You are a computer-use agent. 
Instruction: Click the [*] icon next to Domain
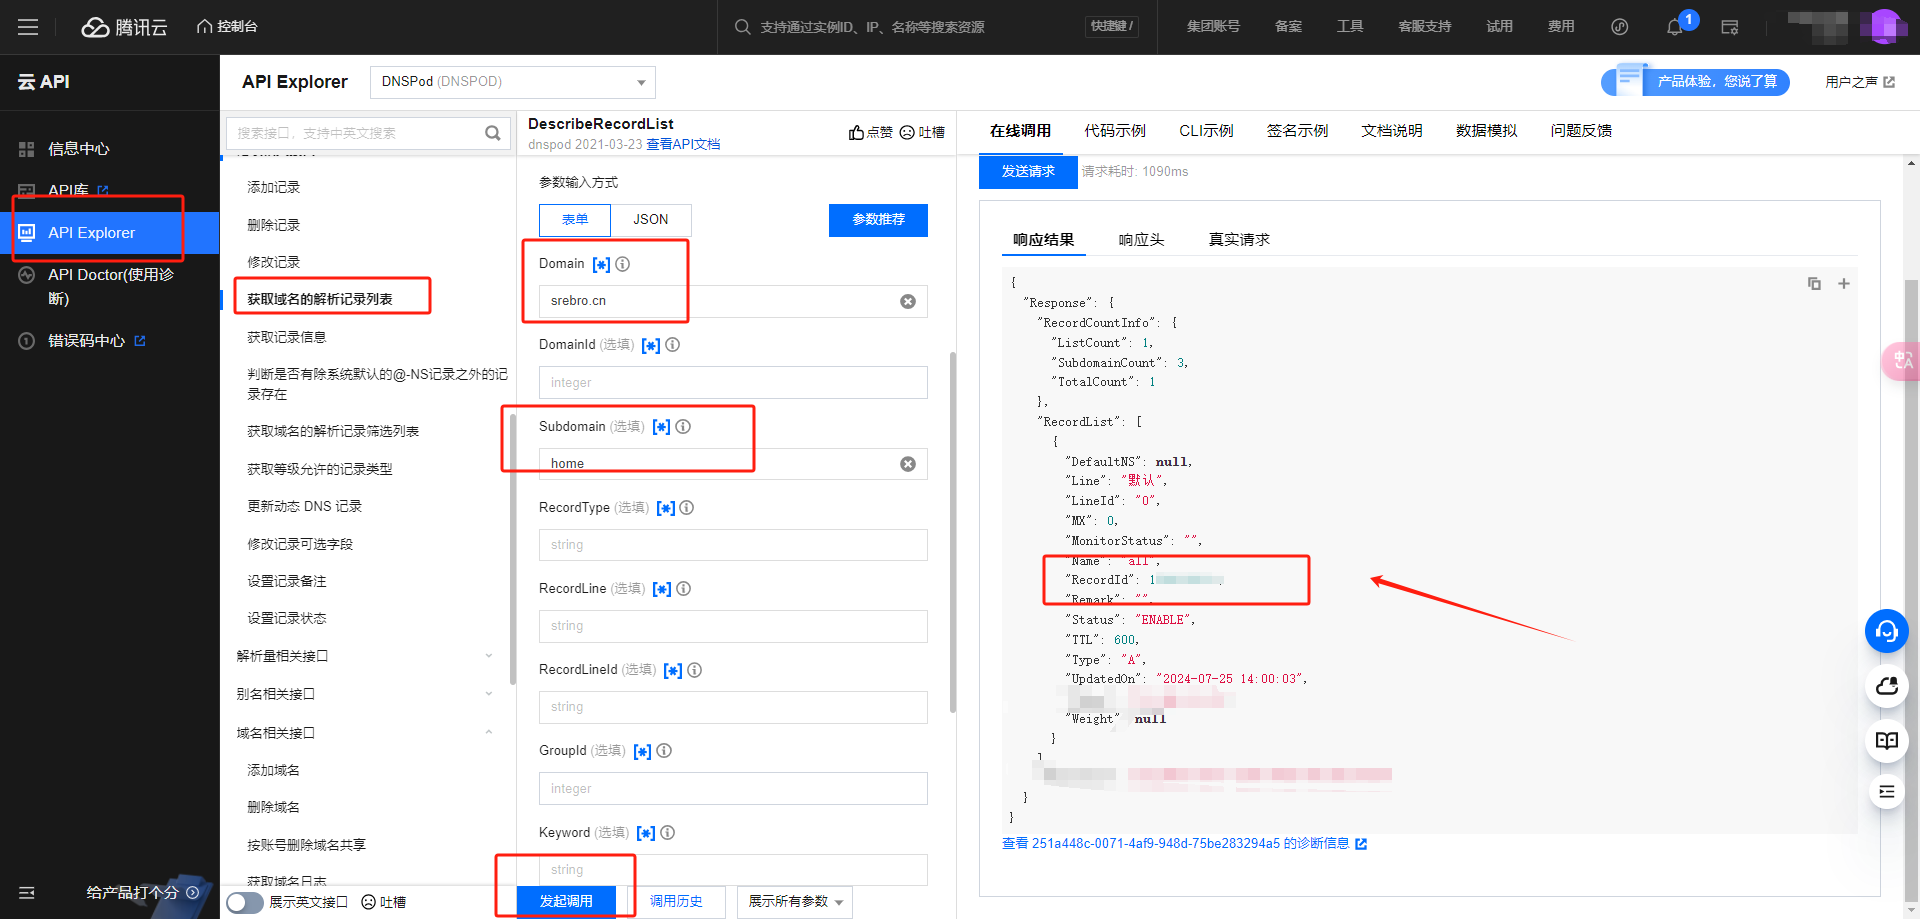(601, 264)
